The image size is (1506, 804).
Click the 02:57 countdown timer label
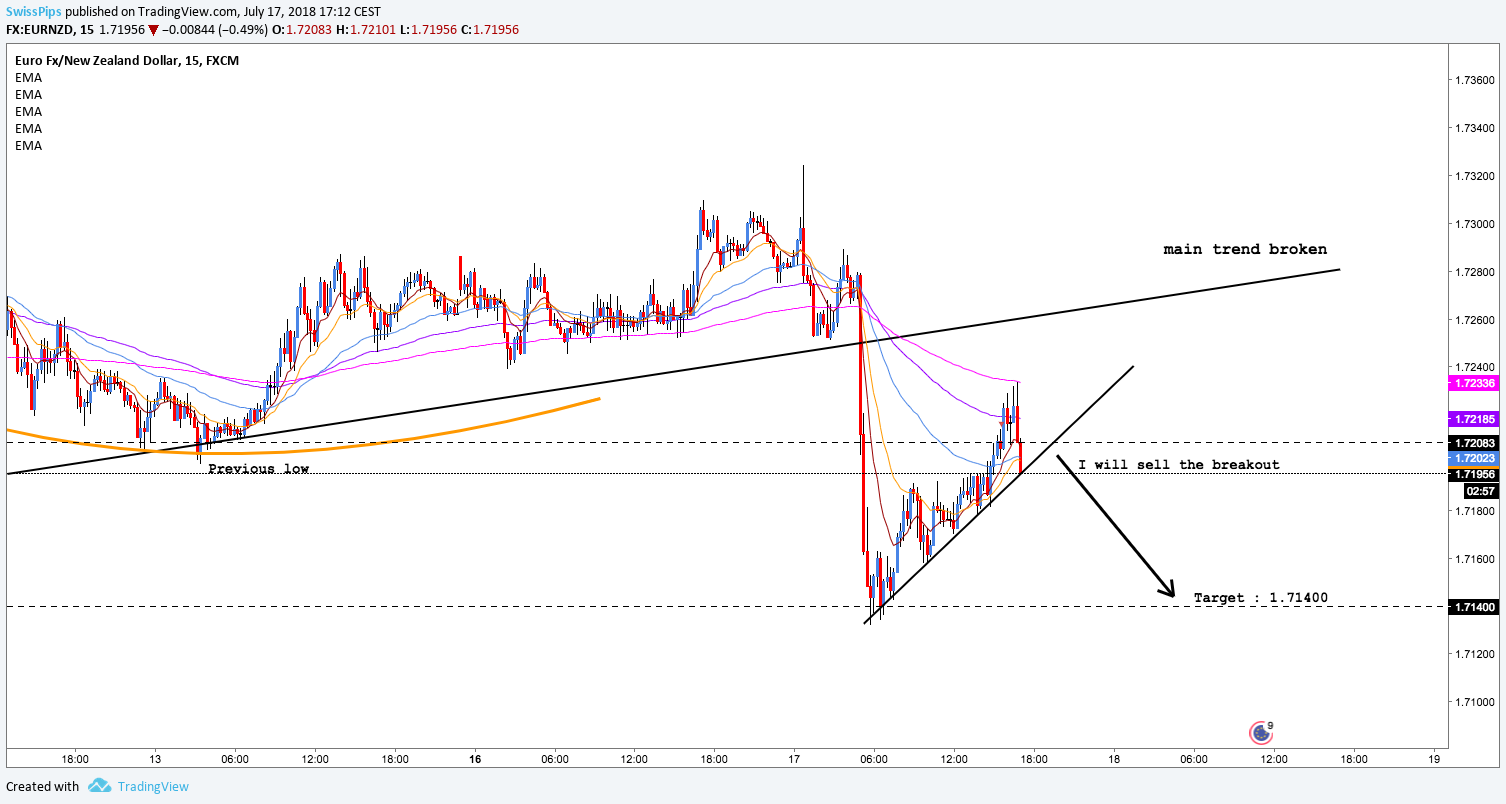pyautogui.click(x=1479, y=491)
